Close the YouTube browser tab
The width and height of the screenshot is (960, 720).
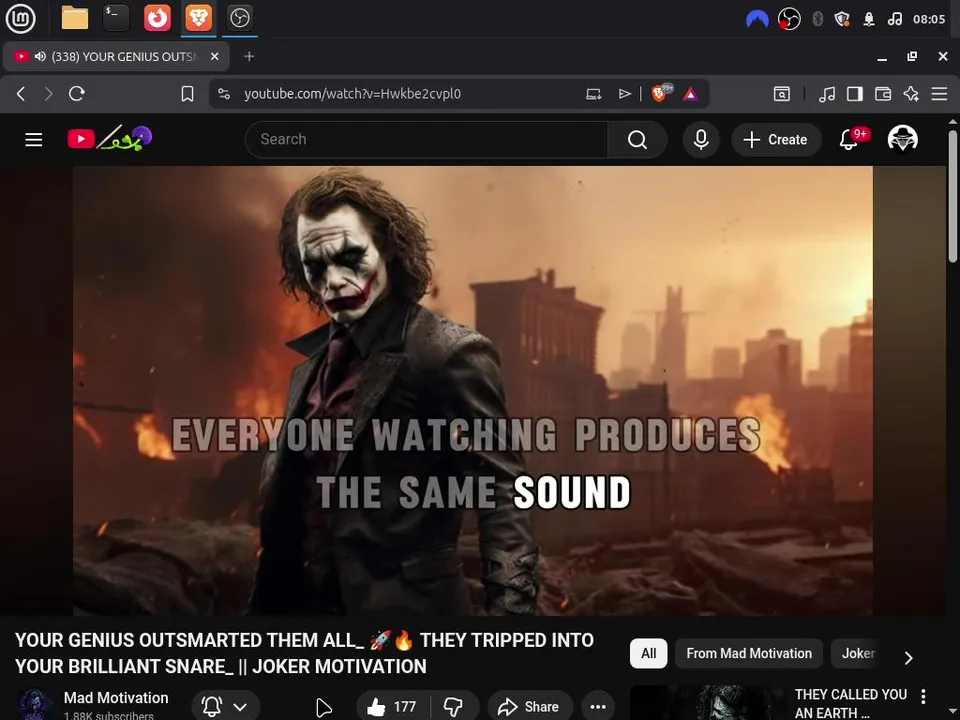214,56
